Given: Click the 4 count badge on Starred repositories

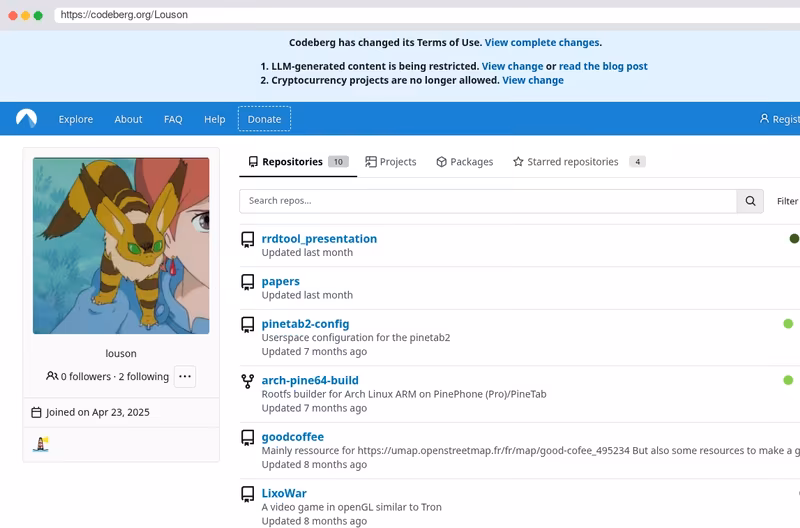Looking at the screenshot, I should point(637,162).
